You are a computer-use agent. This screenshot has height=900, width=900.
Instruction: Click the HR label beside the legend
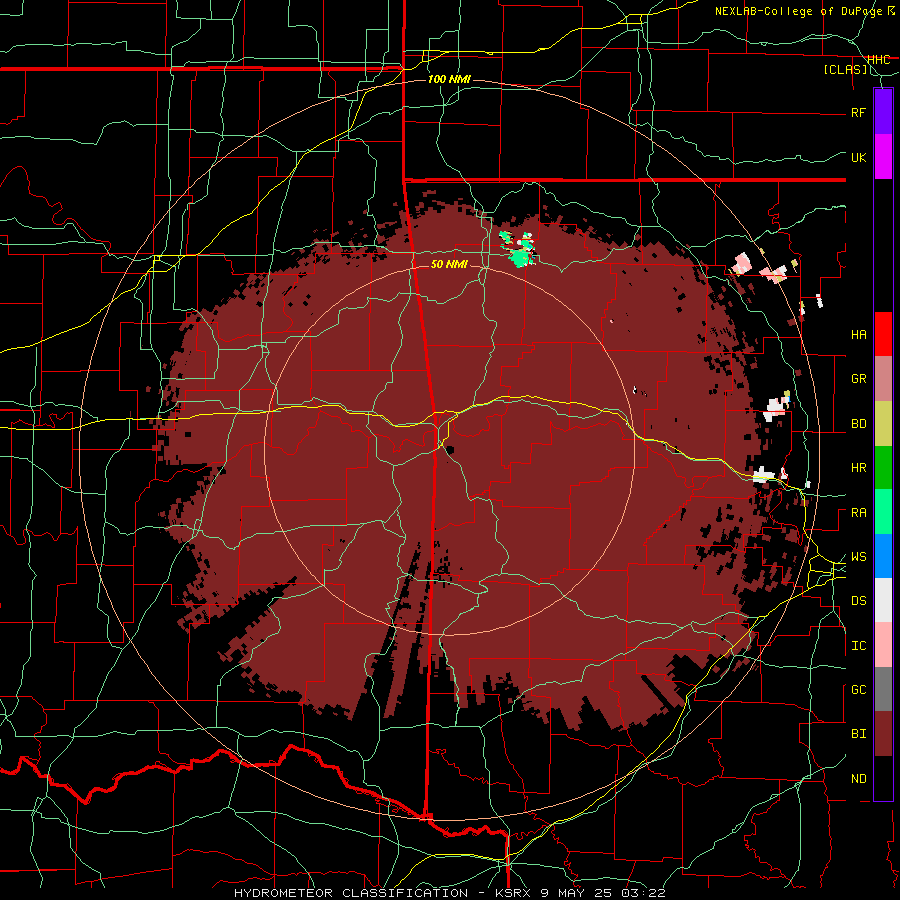pyautogui.click(x=859, y=468)
